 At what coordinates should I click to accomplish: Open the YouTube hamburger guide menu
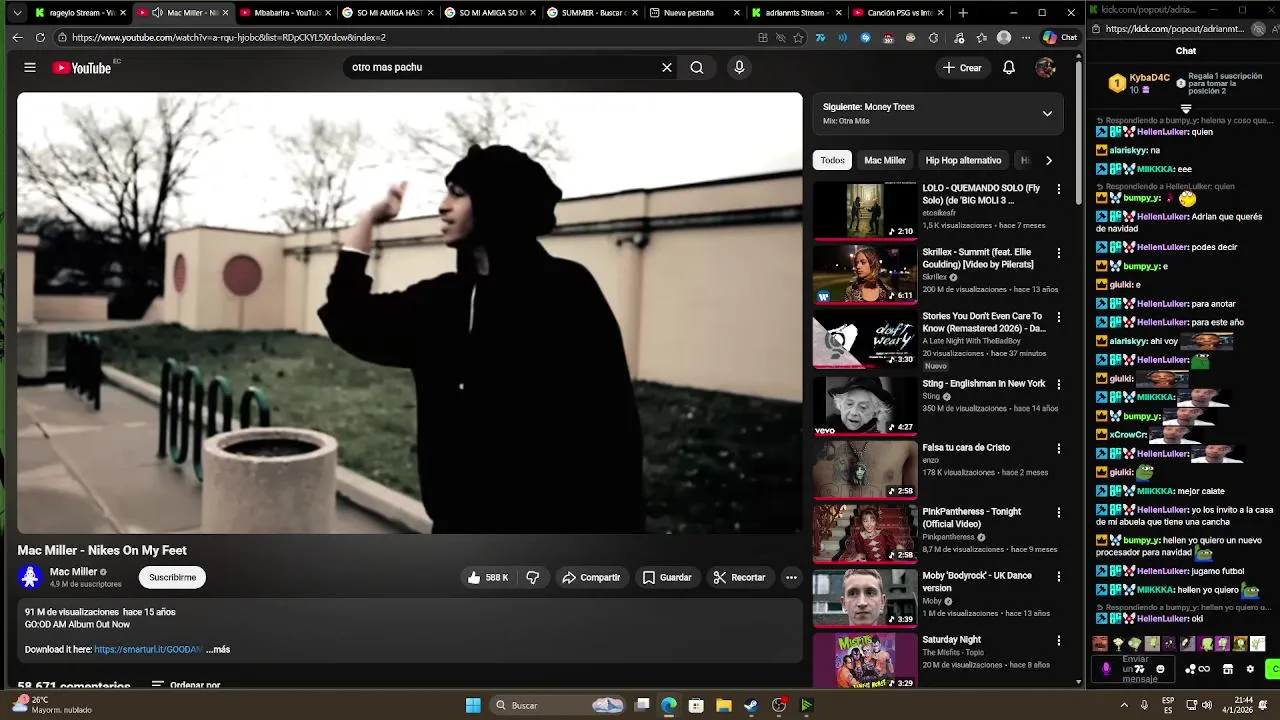tap(30, 67)
